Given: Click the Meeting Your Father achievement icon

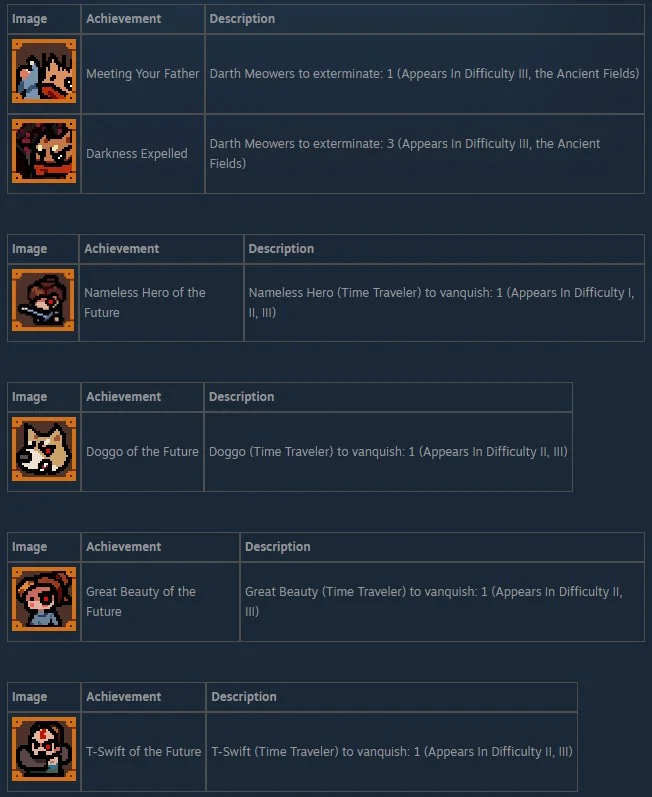Looking at the screenshot, I should (x=44, y=71).
